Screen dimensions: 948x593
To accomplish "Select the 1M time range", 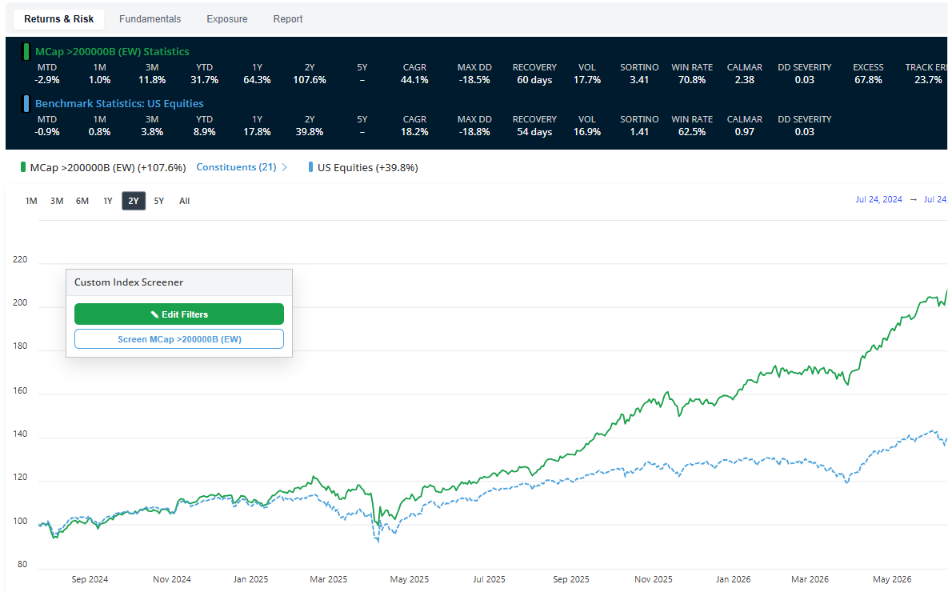I will (31, 201).
